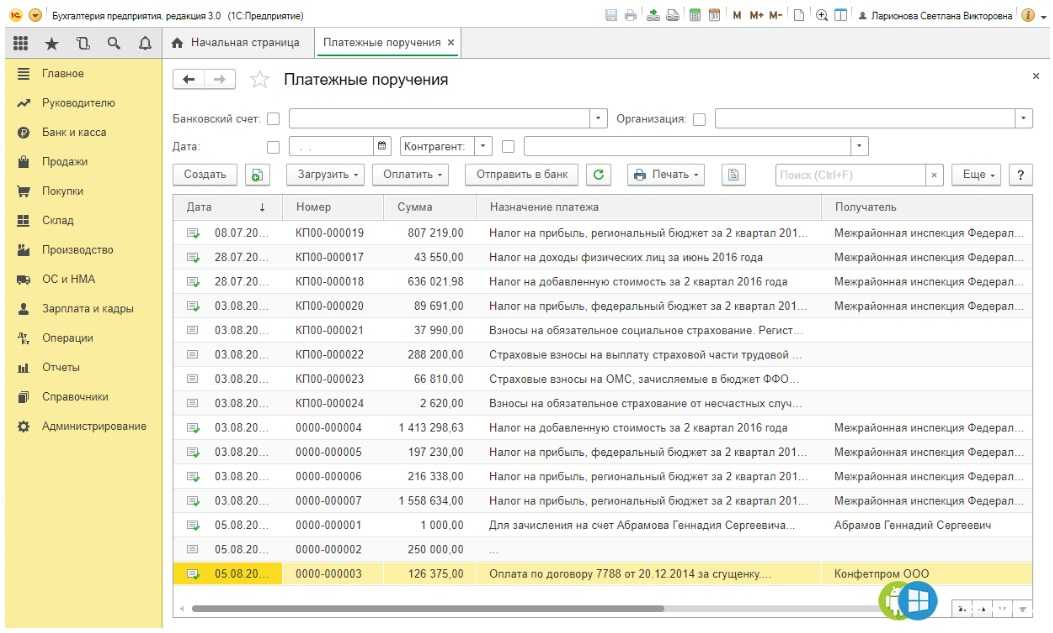The image size is (1053, 633).
Task: Click the Поиск search field
Action: point(850,175)
